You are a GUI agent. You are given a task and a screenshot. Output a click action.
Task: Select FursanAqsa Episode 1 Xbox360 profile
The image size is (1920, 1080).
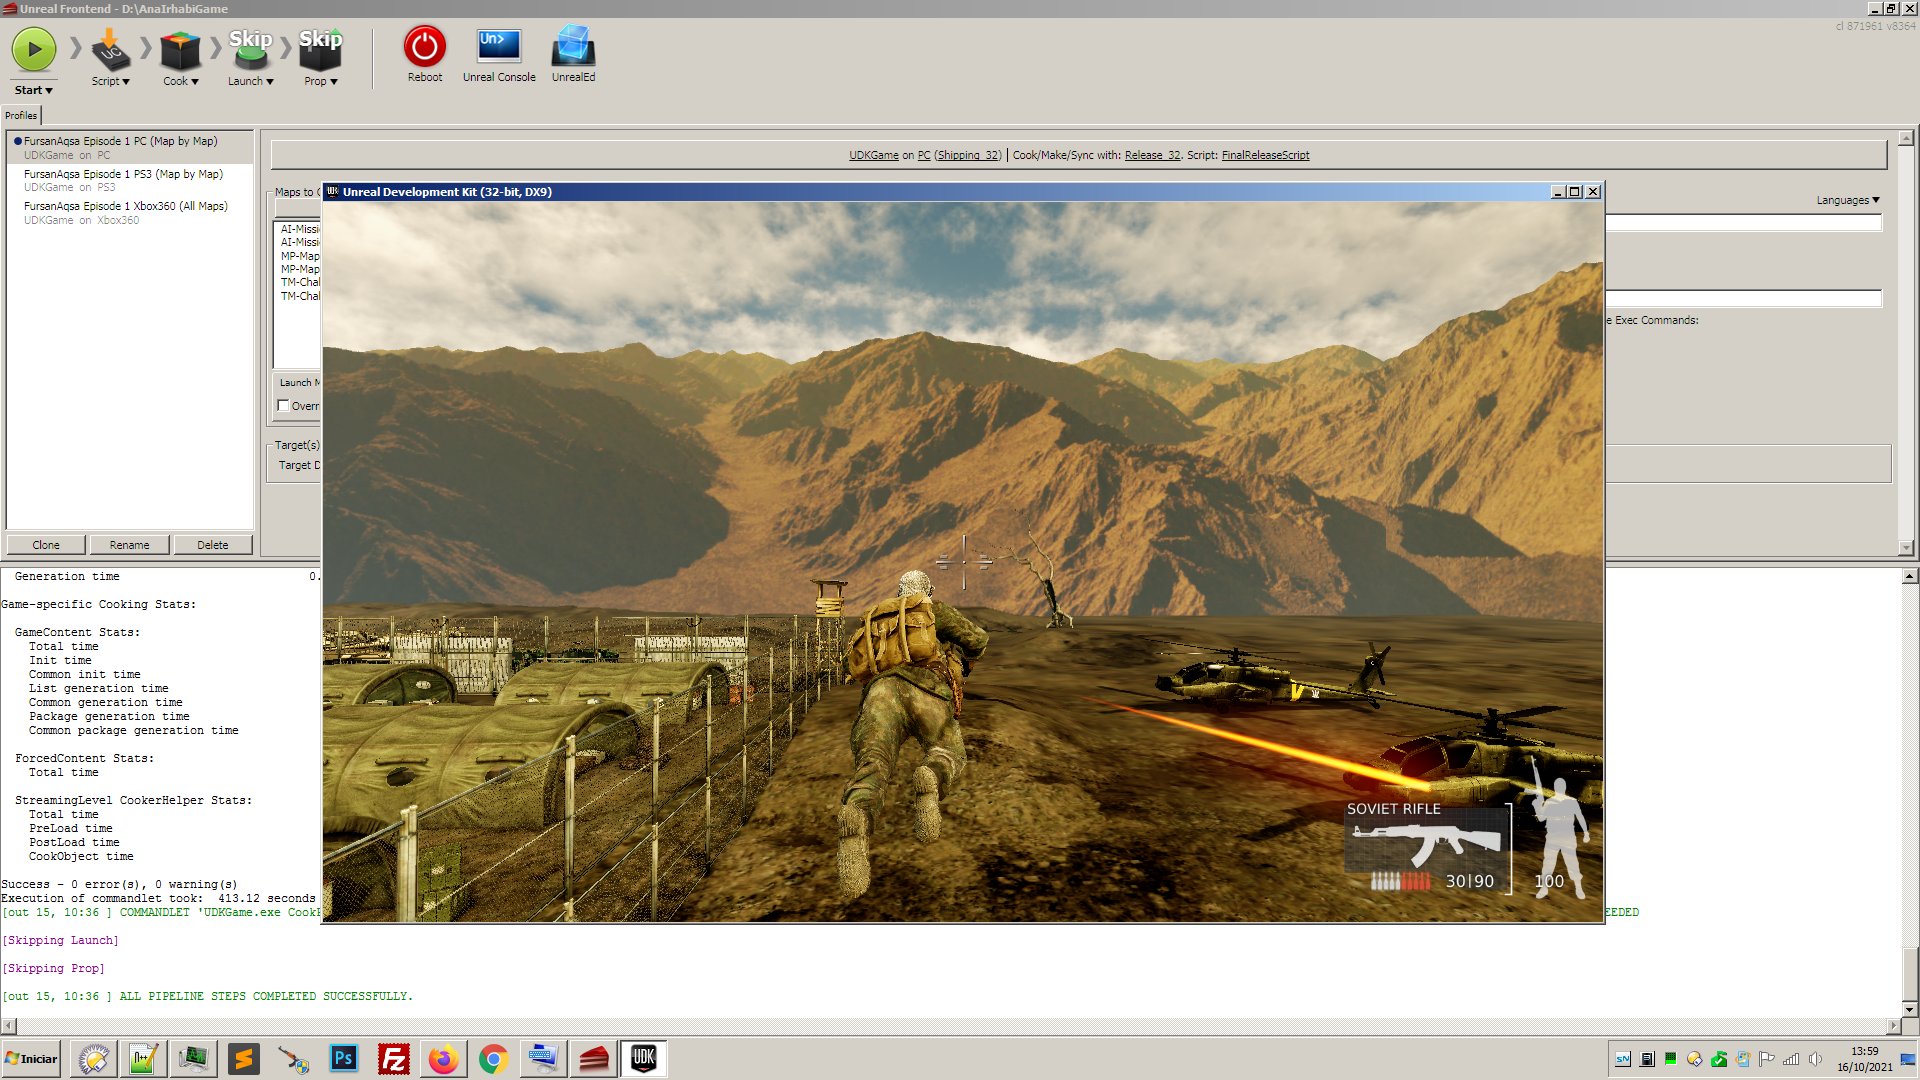130,213
